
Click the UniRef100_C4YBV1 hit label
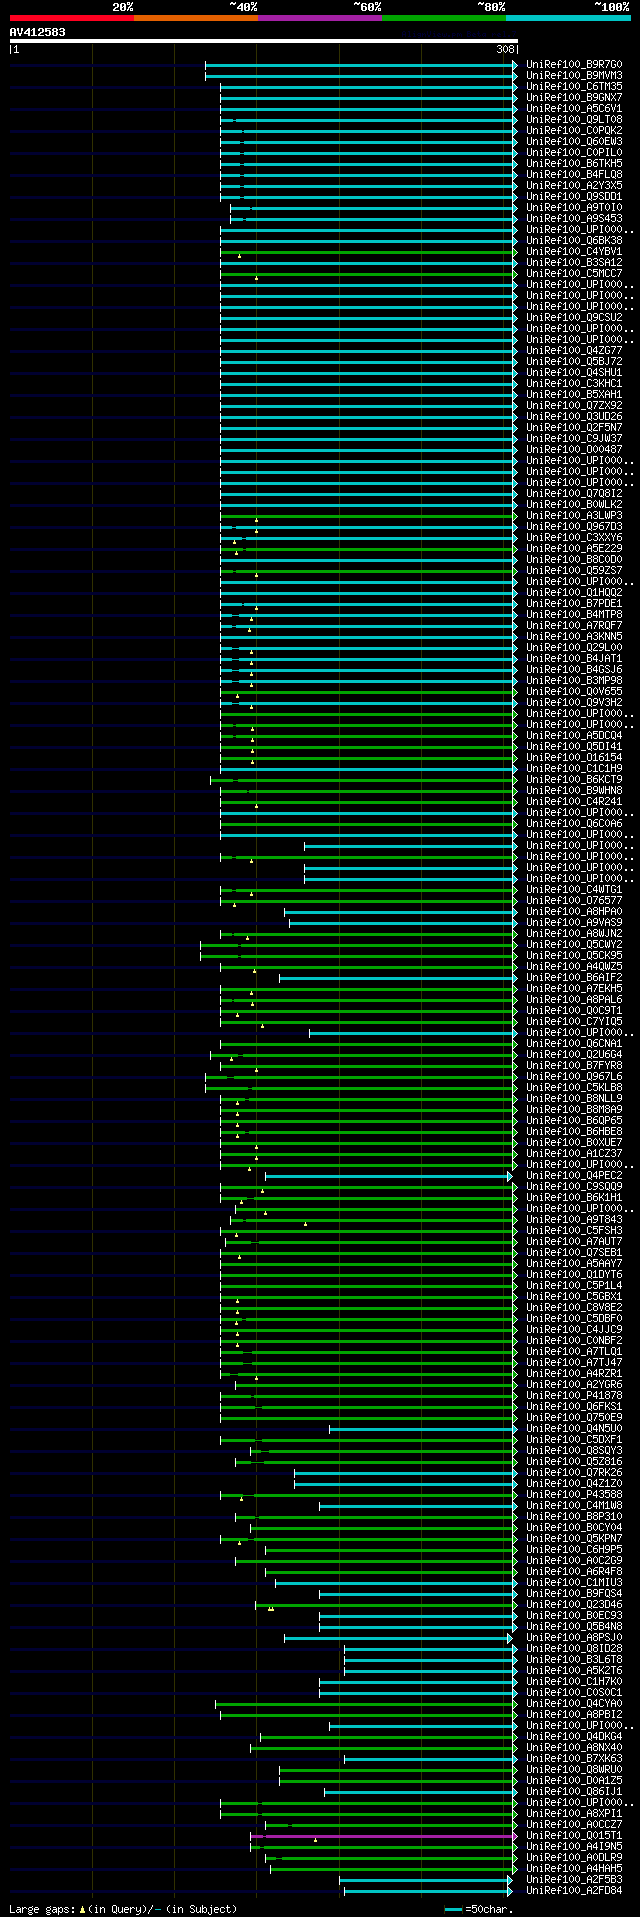[574, 251]
